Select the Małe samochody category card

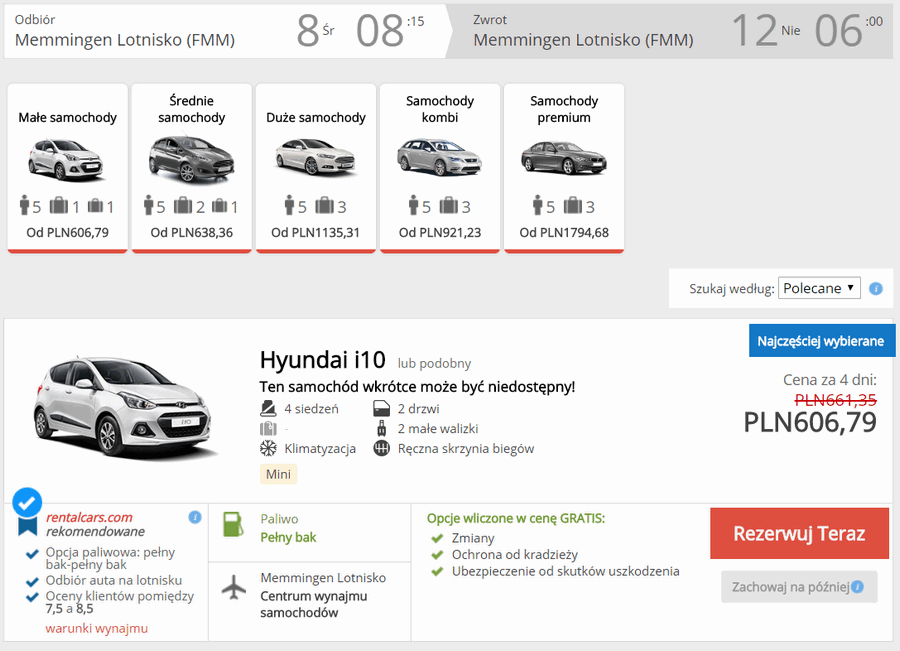[67, 168]
